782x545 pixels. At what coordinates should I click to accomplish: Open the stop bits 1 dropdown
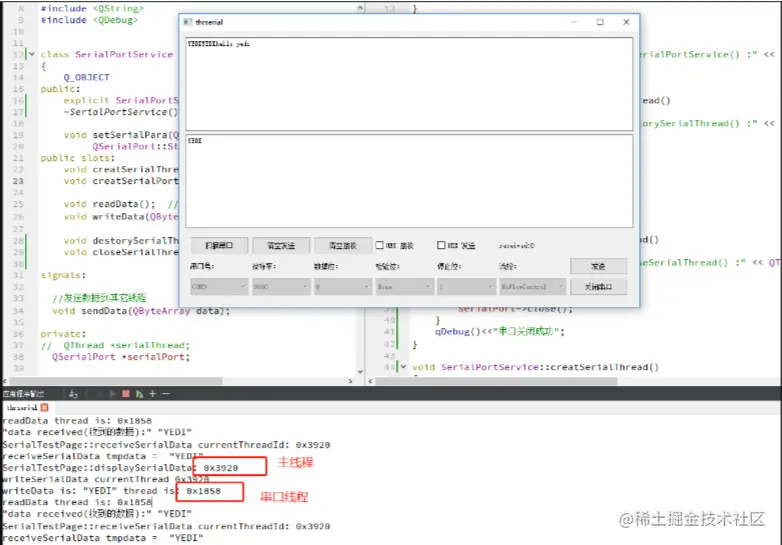click(x=466, y=287)
